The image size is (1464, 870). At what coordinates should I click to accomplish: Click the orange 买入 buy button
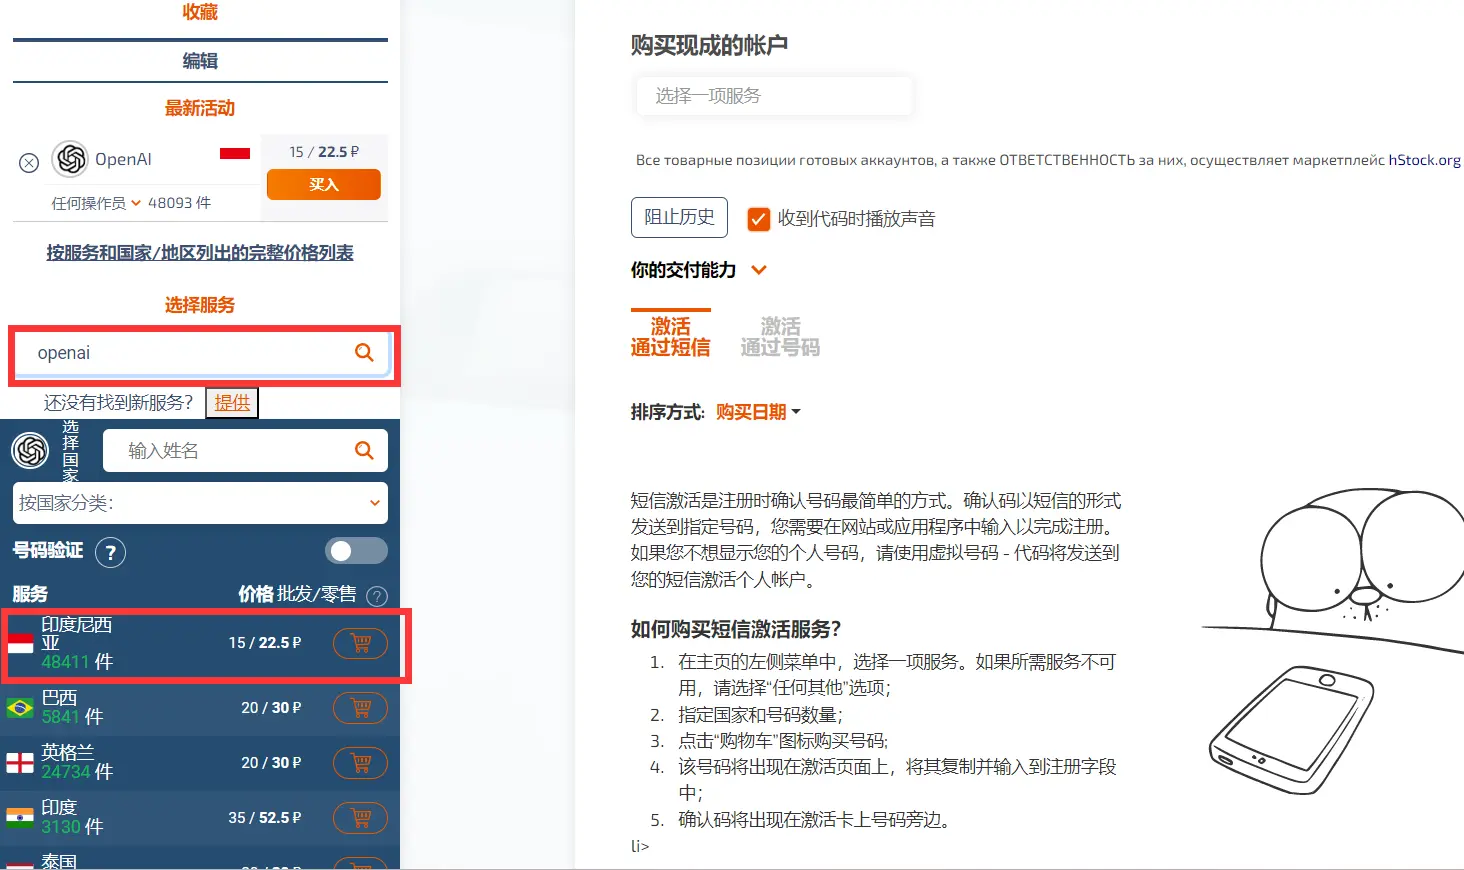pyautogui.click(x=324, y=184)
